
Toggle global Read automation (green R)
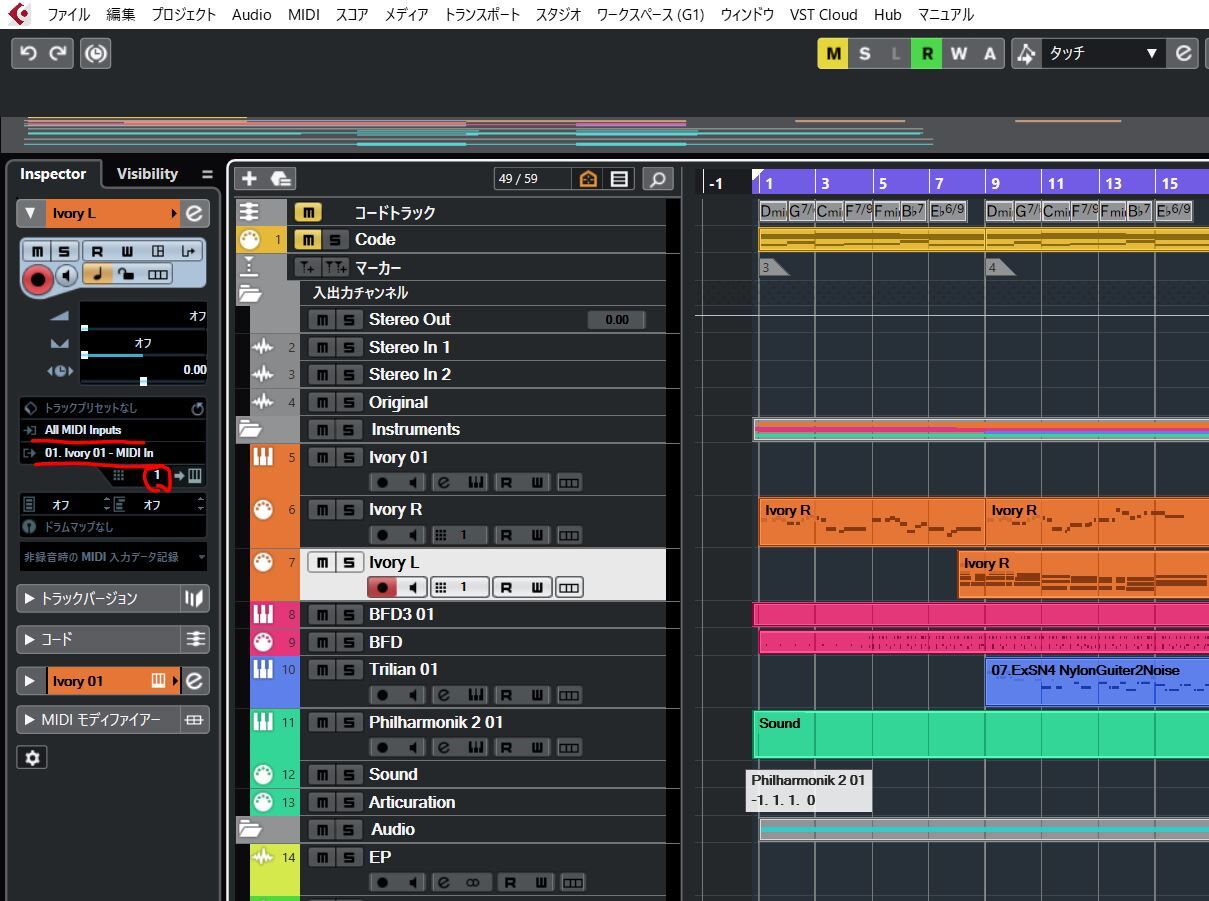pos(928,54)
